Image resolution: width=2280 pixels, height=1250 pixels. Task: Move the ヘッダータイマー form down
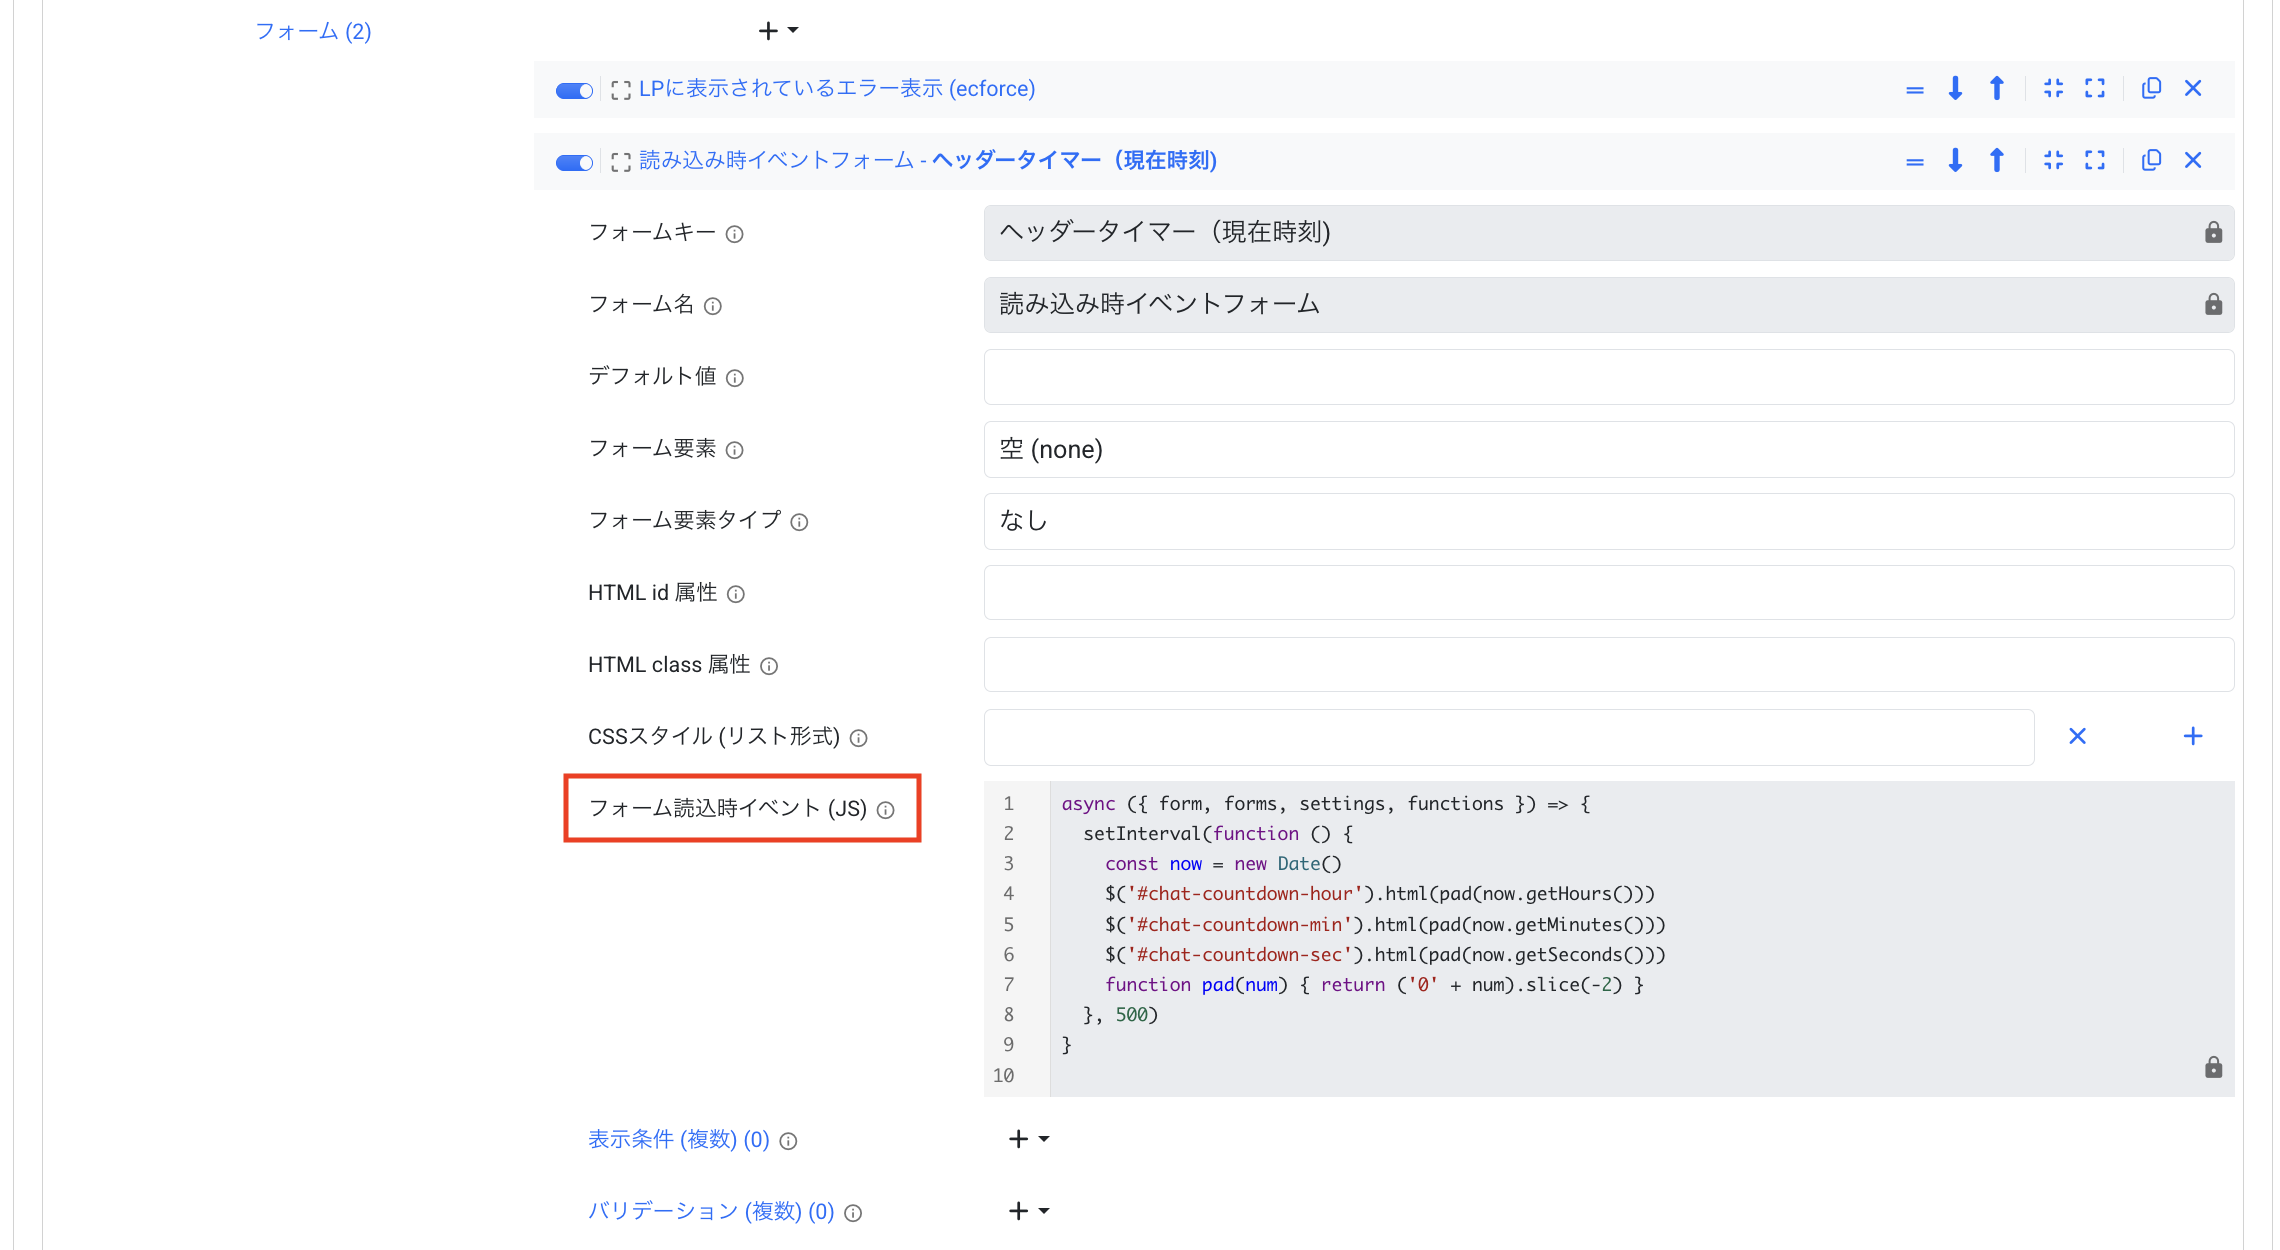coord(1955,160)
